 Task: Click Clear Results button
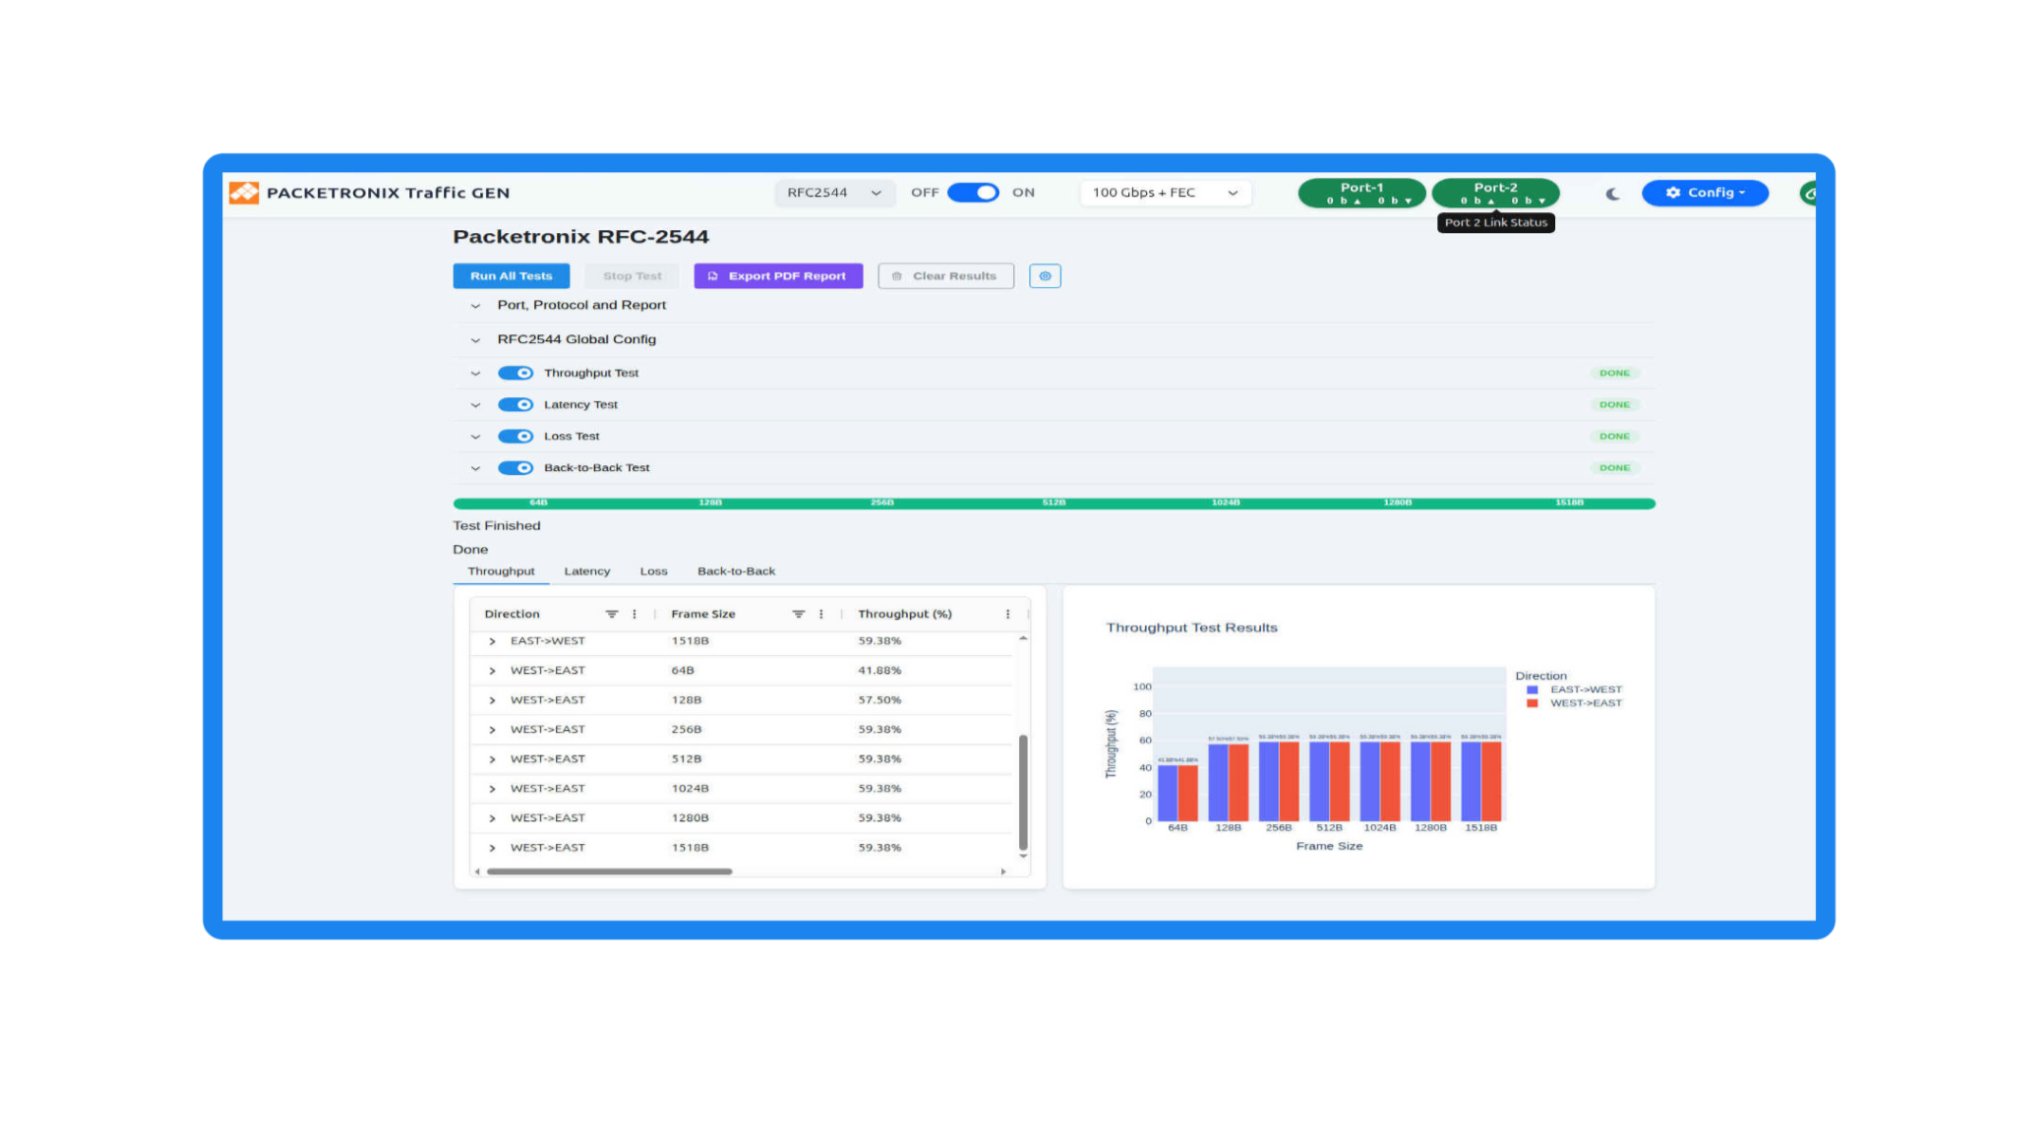[x=945, y=276]
